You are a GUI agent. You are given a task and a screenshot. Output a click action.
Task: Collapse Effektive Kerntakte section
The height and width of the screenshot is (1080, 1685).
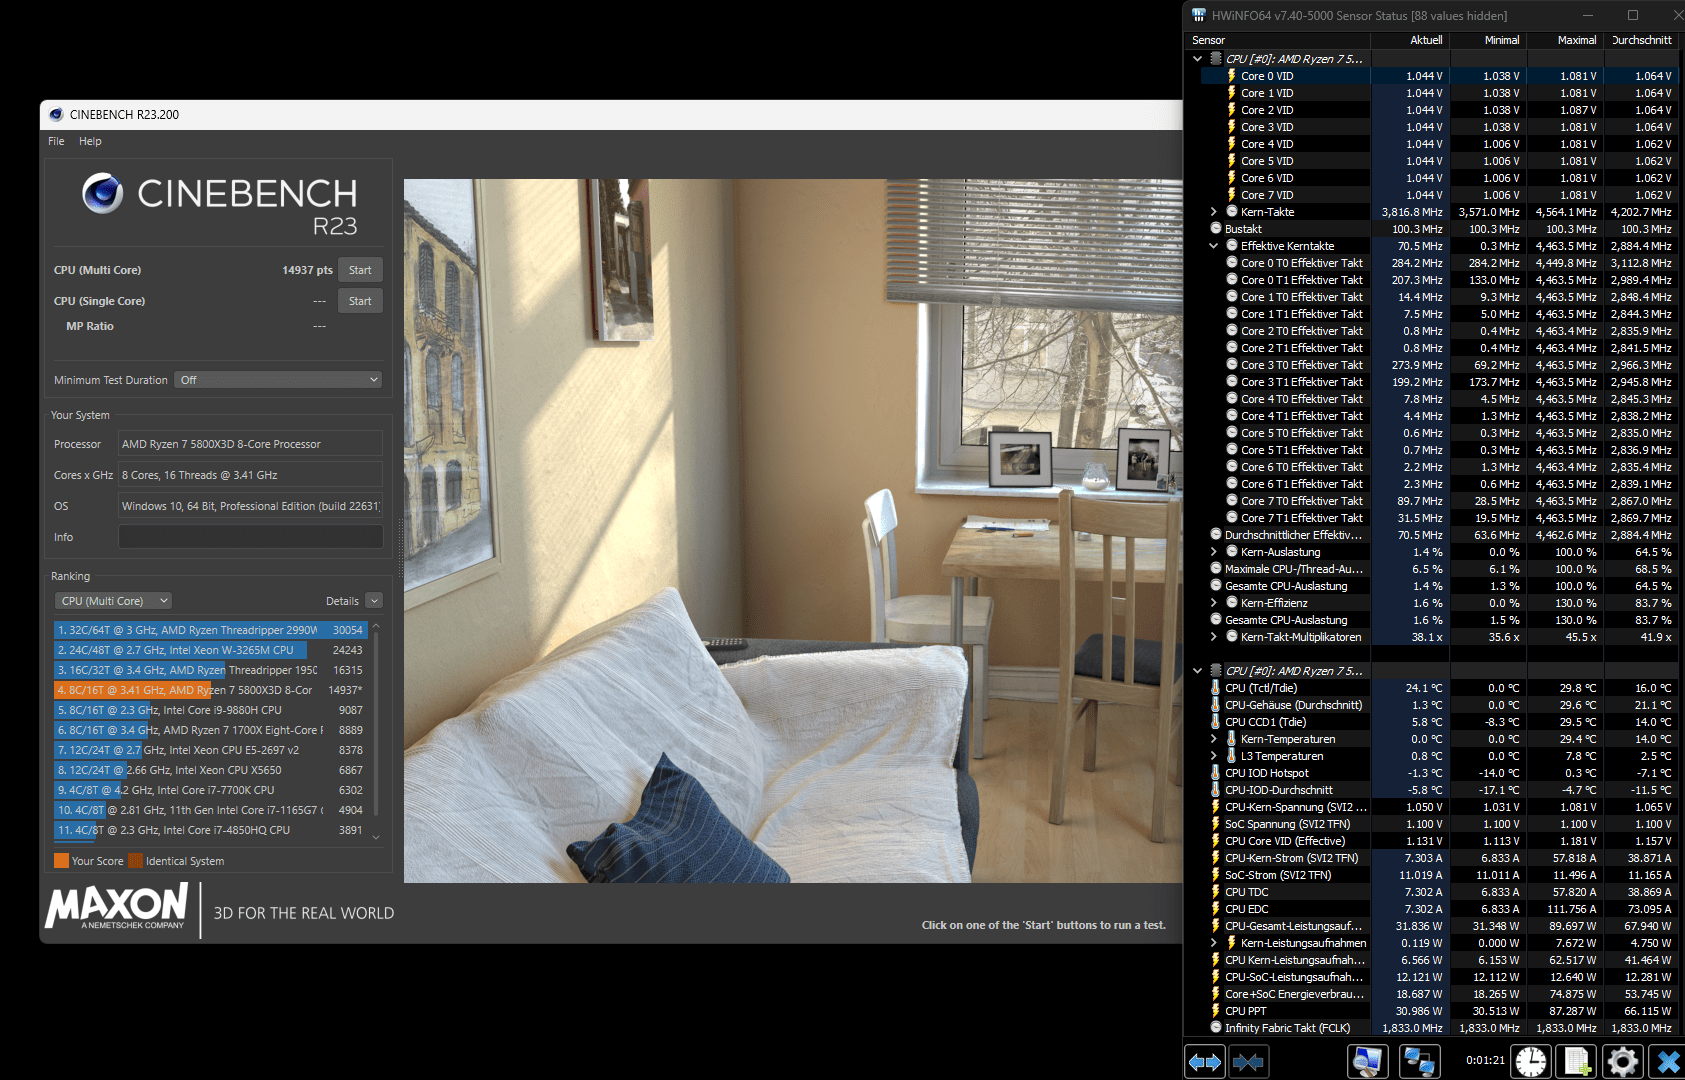(x=1214, y=246)
